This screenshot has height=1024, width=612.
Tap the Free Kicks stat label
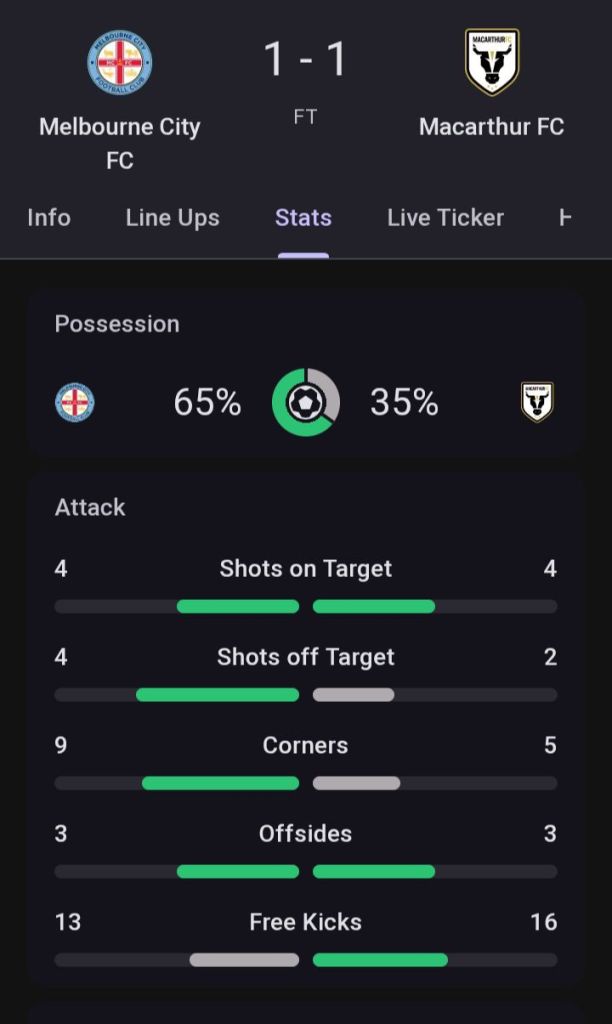[x=306, y=922]
